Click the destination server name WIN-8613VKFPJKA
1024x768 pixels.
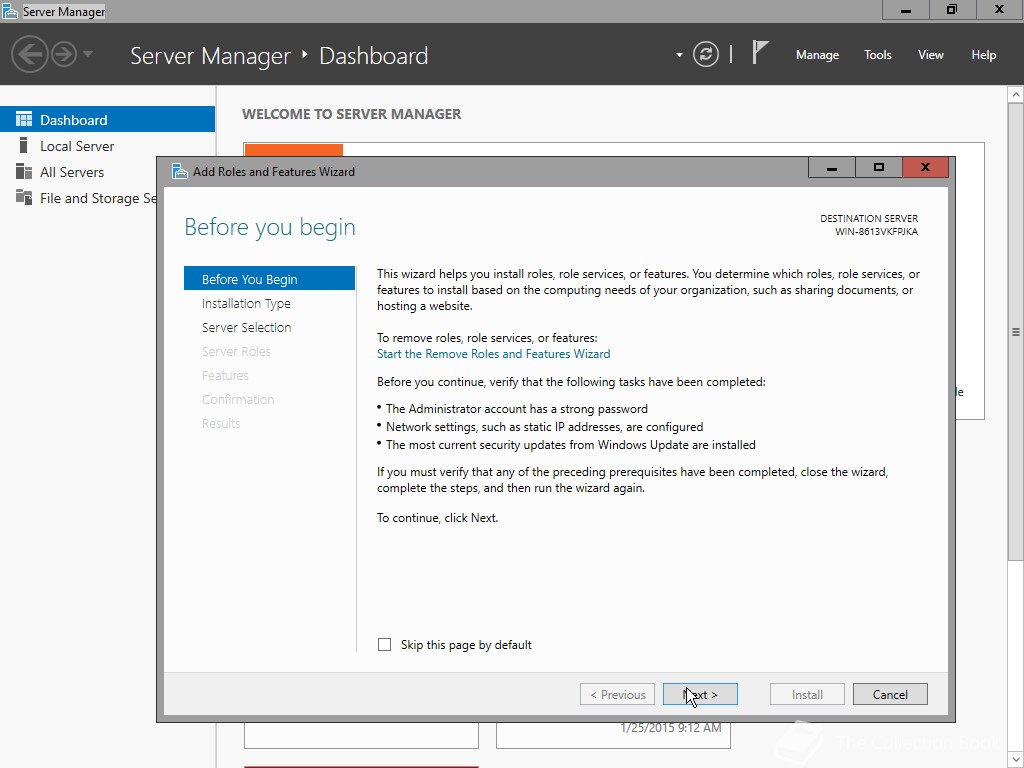pyautogui.click(x=876, y=232)
